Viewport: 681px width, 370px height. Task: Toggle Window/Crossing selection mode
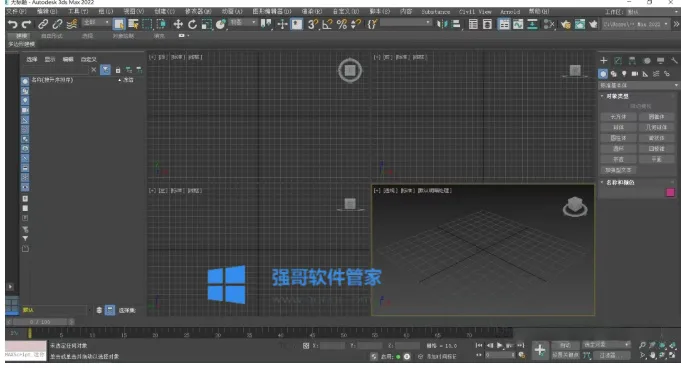point(161,24)
